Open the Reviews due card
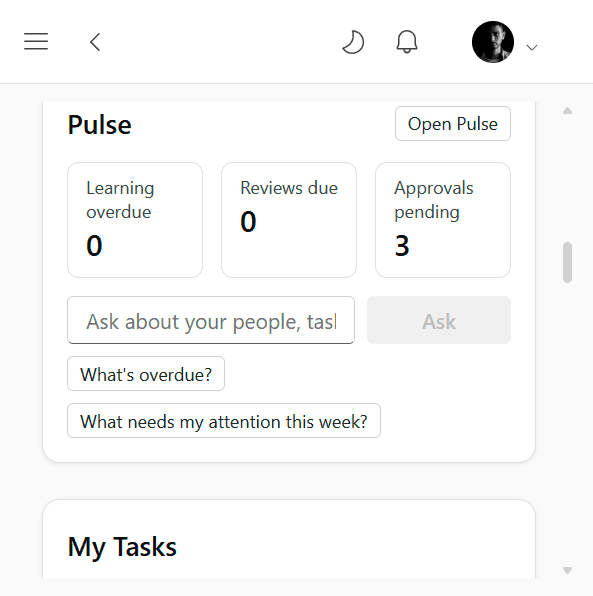The width and height of the screenshot is (593, 596). pyautogui.click(x=289, y=220)
